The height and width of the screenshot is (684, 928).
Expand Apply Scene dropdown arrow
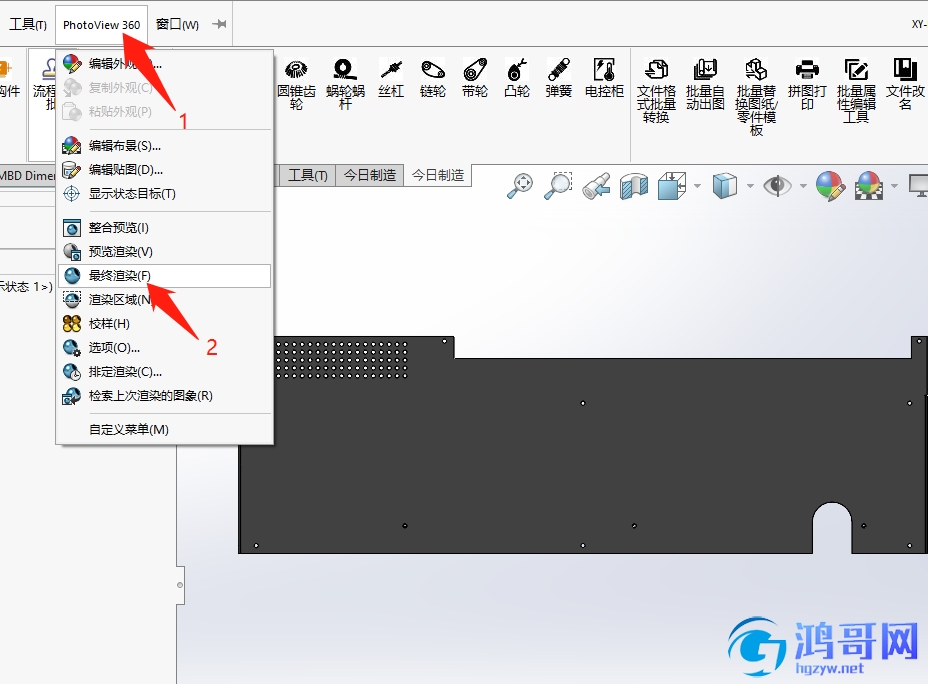click(894, 186)
